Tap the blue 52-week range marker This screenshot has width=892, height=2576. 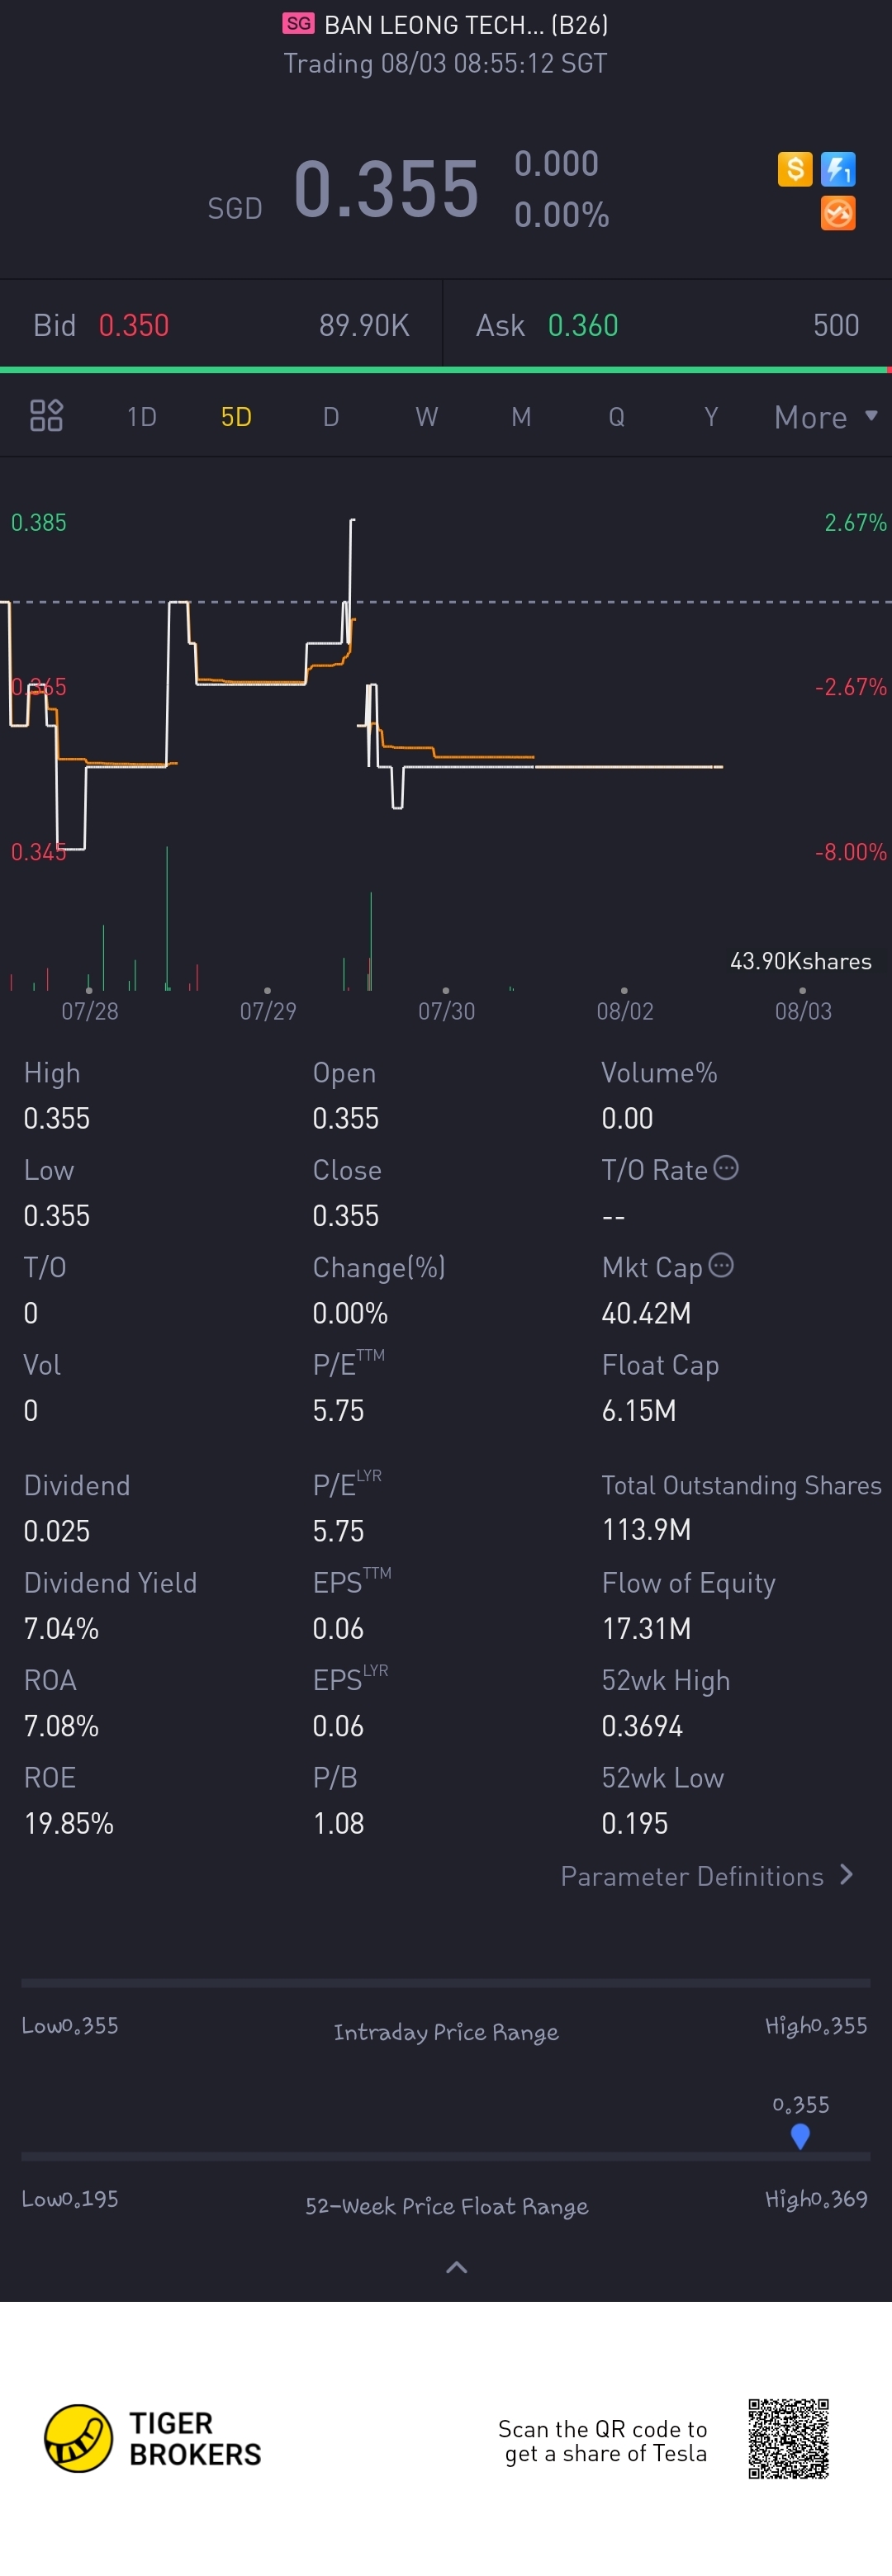(800, 2137)
